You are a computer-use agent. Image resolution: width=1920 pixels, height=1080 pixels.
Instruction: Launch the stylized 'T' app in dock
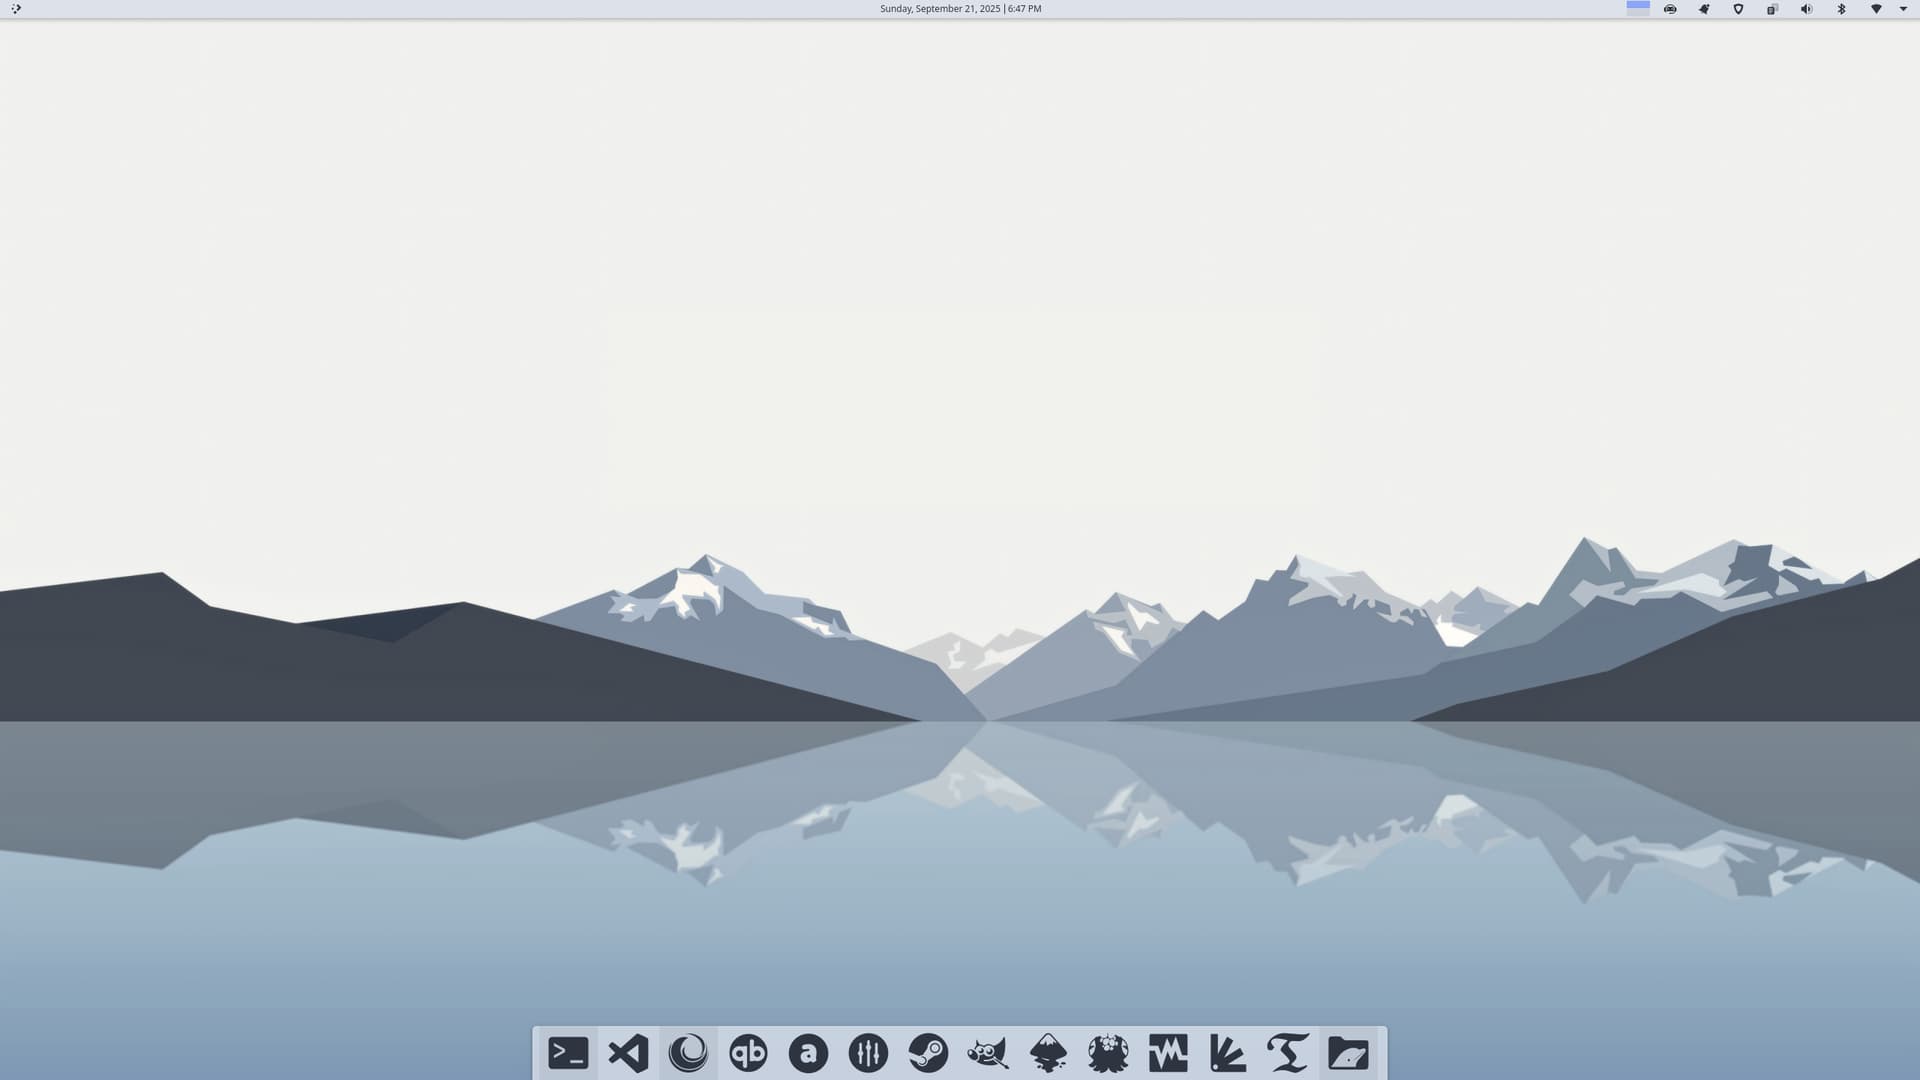click(1288, 1053)
